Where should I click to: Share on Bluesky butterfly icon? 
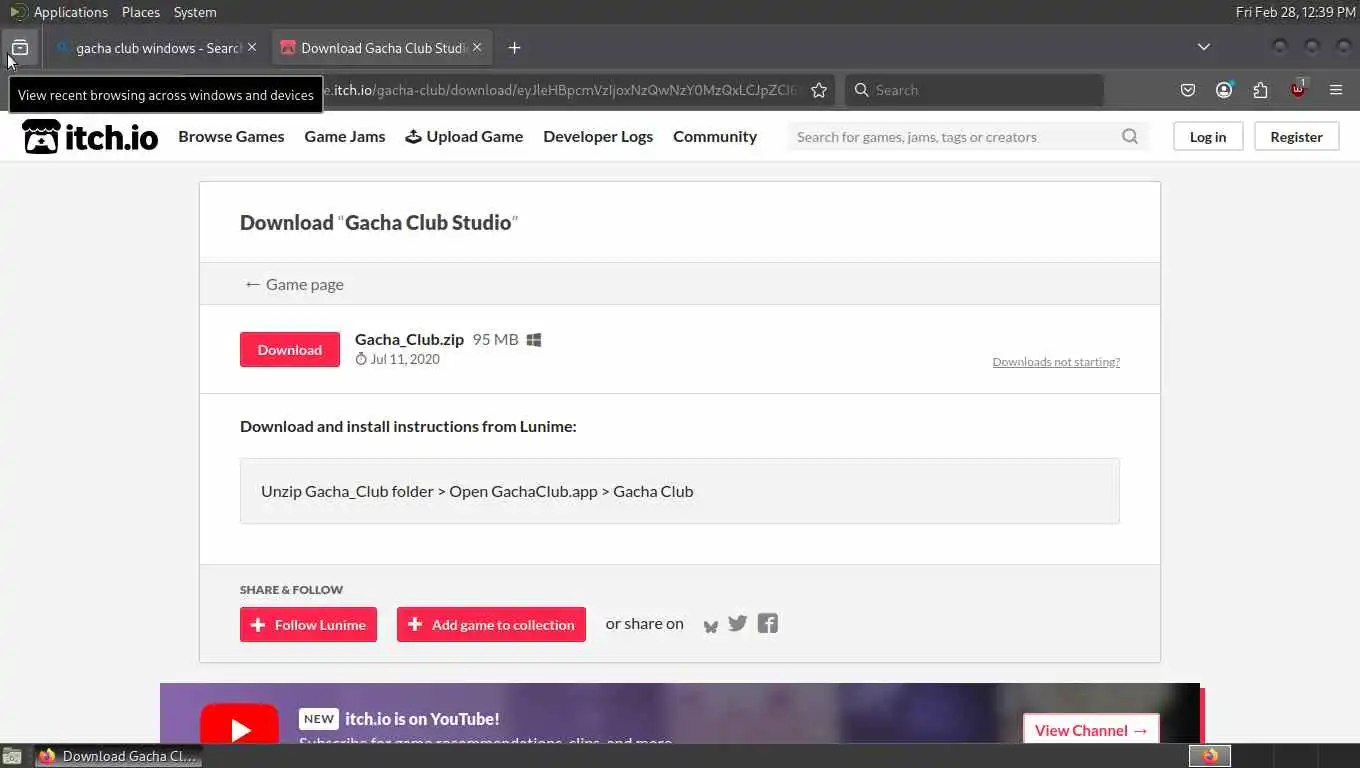coord(711,625)
